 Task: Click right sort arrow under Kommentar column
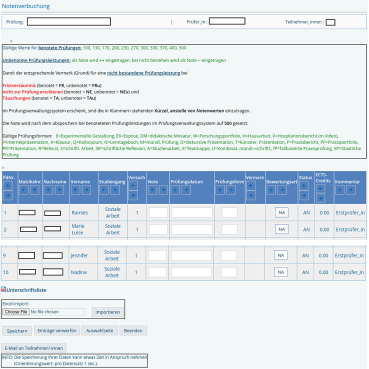351,190
